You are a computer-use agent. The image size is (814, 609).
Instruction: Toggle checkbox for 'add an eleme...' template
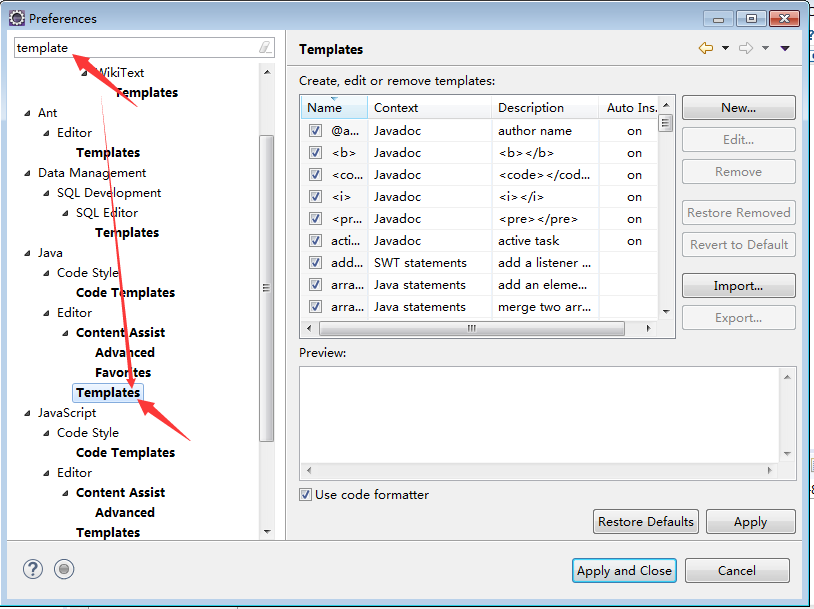click(x=315, y=285)
